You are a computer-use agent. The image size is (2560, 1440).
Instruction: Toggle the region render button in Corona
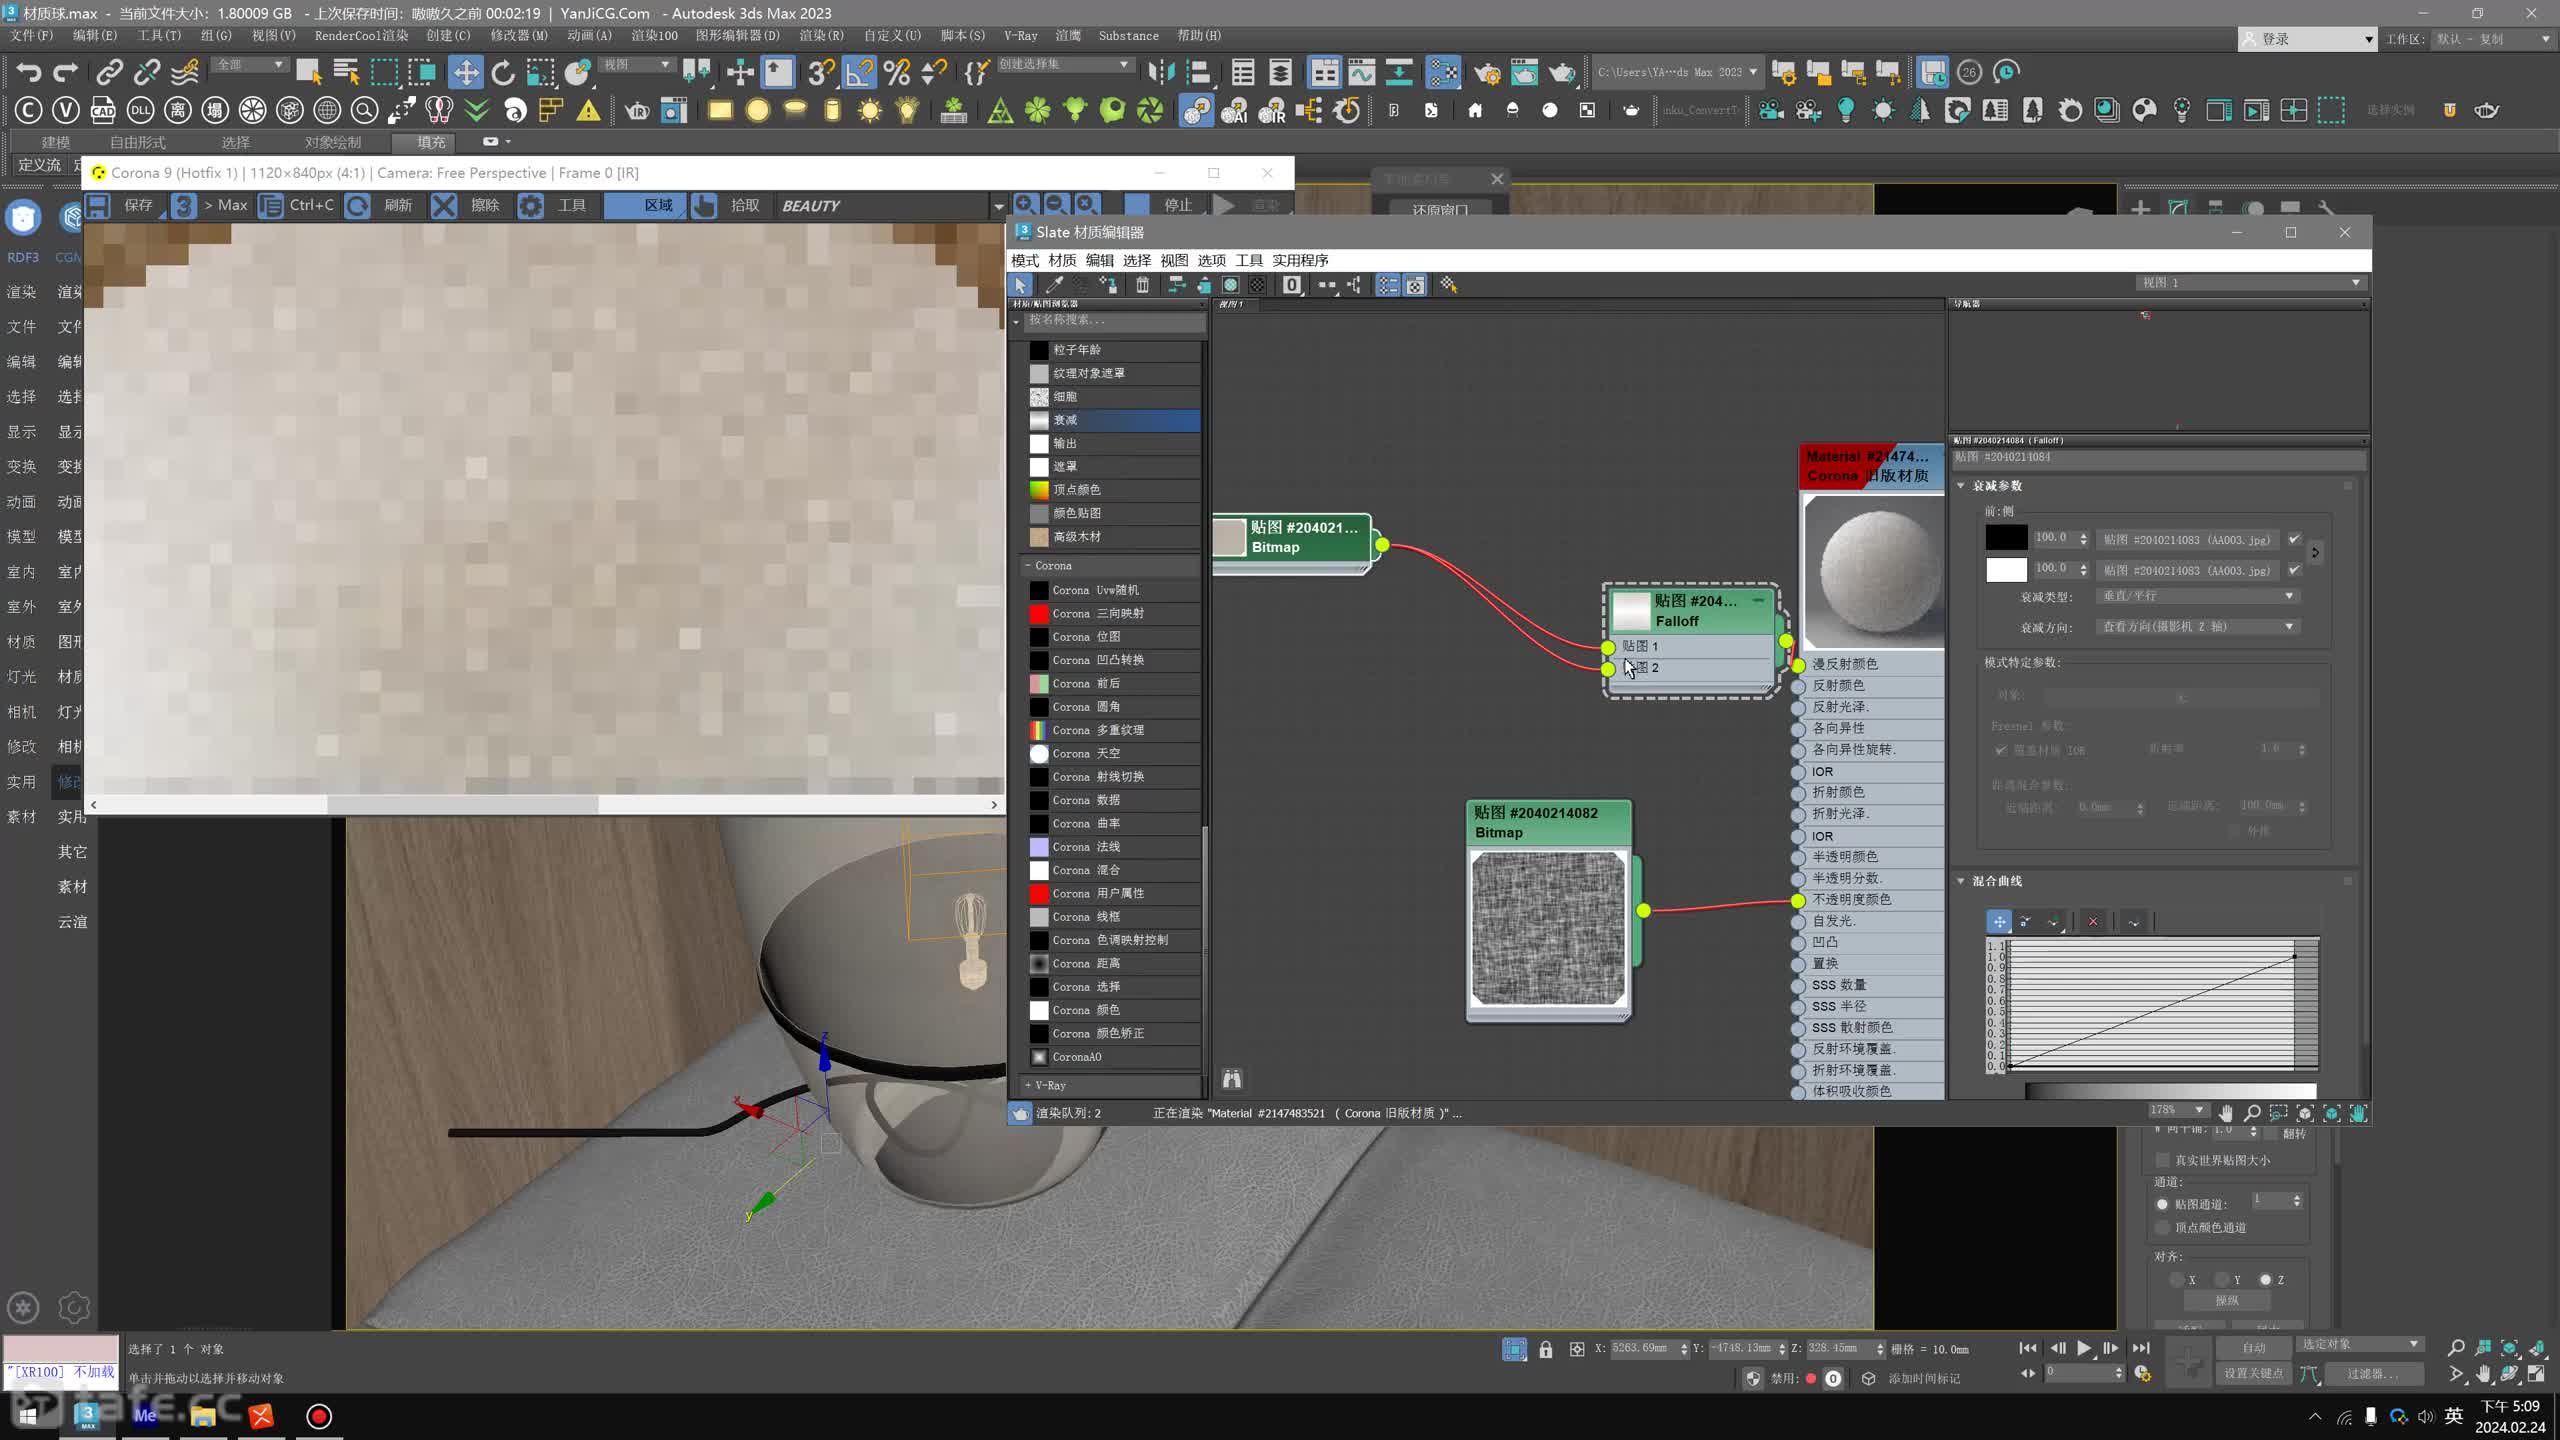645,205
